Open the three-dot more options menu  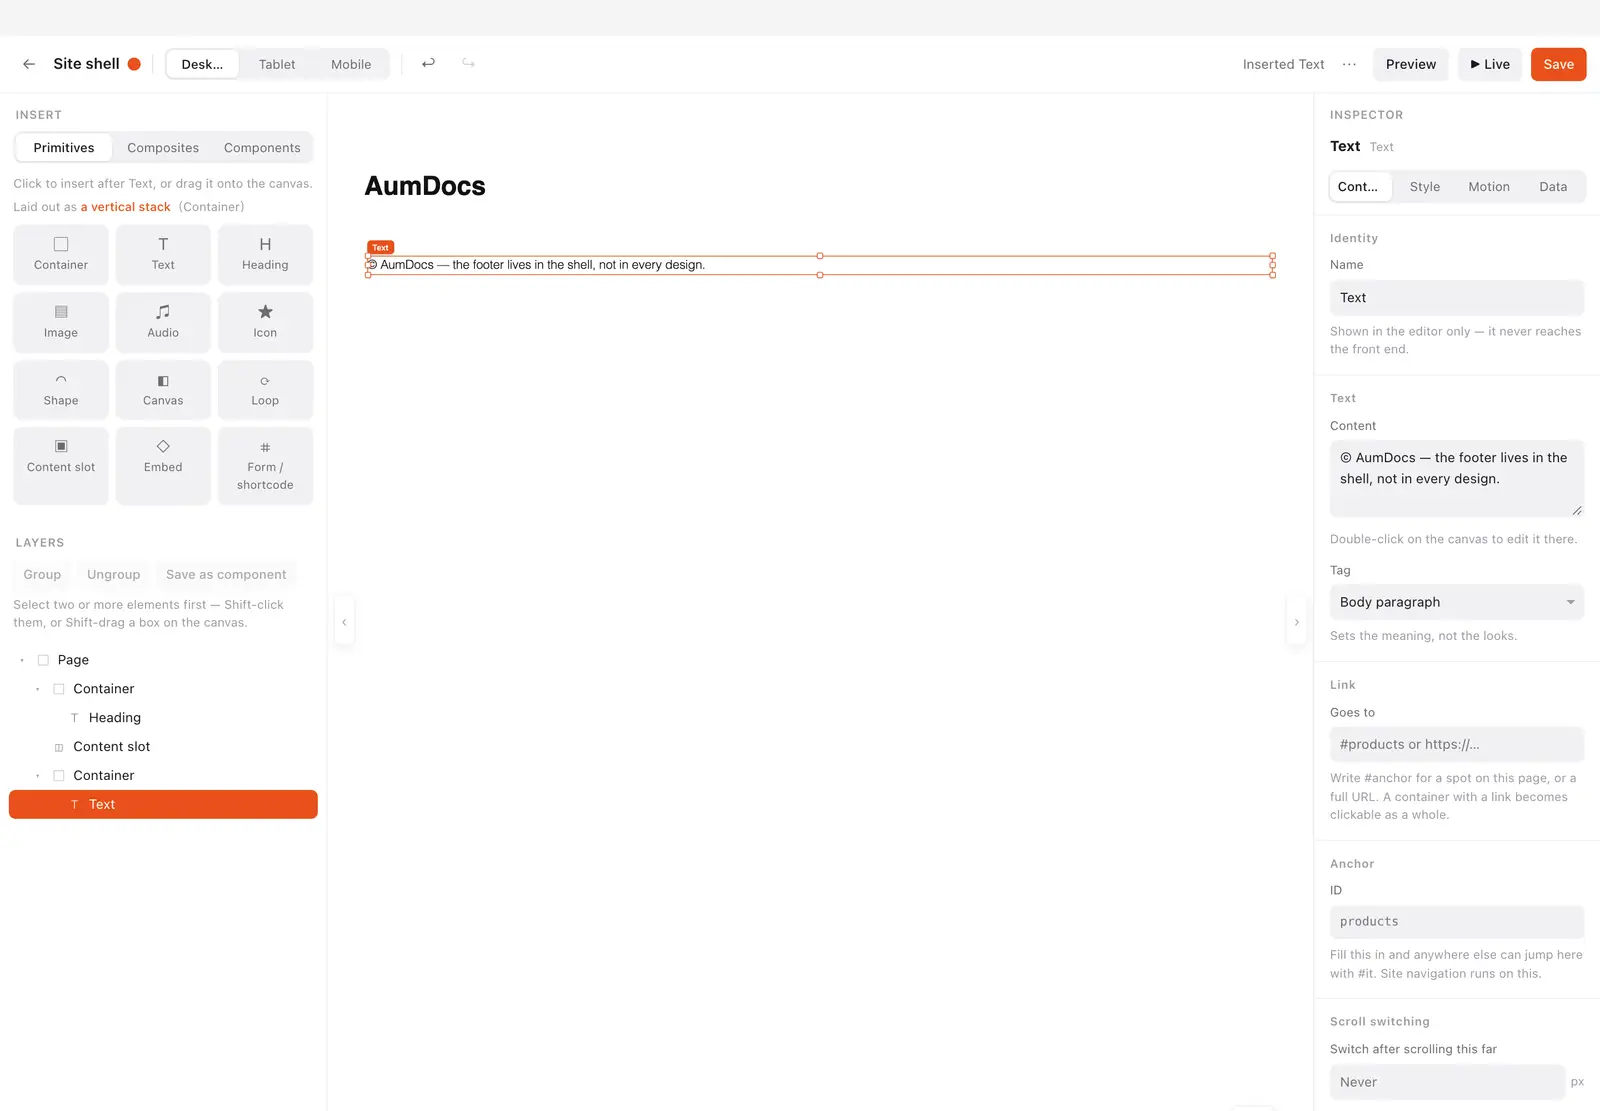coord(1349,64)
